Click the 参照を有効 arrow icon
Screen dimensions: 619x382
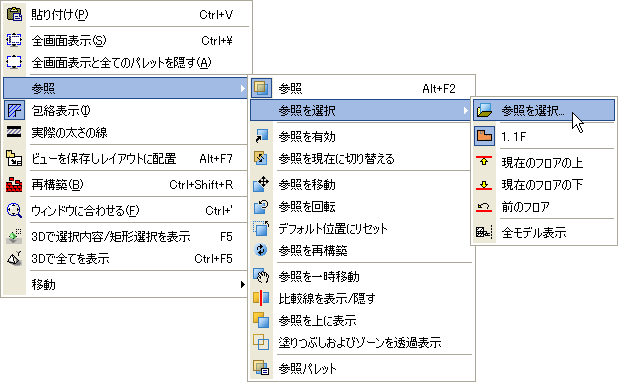pos(261,136)
